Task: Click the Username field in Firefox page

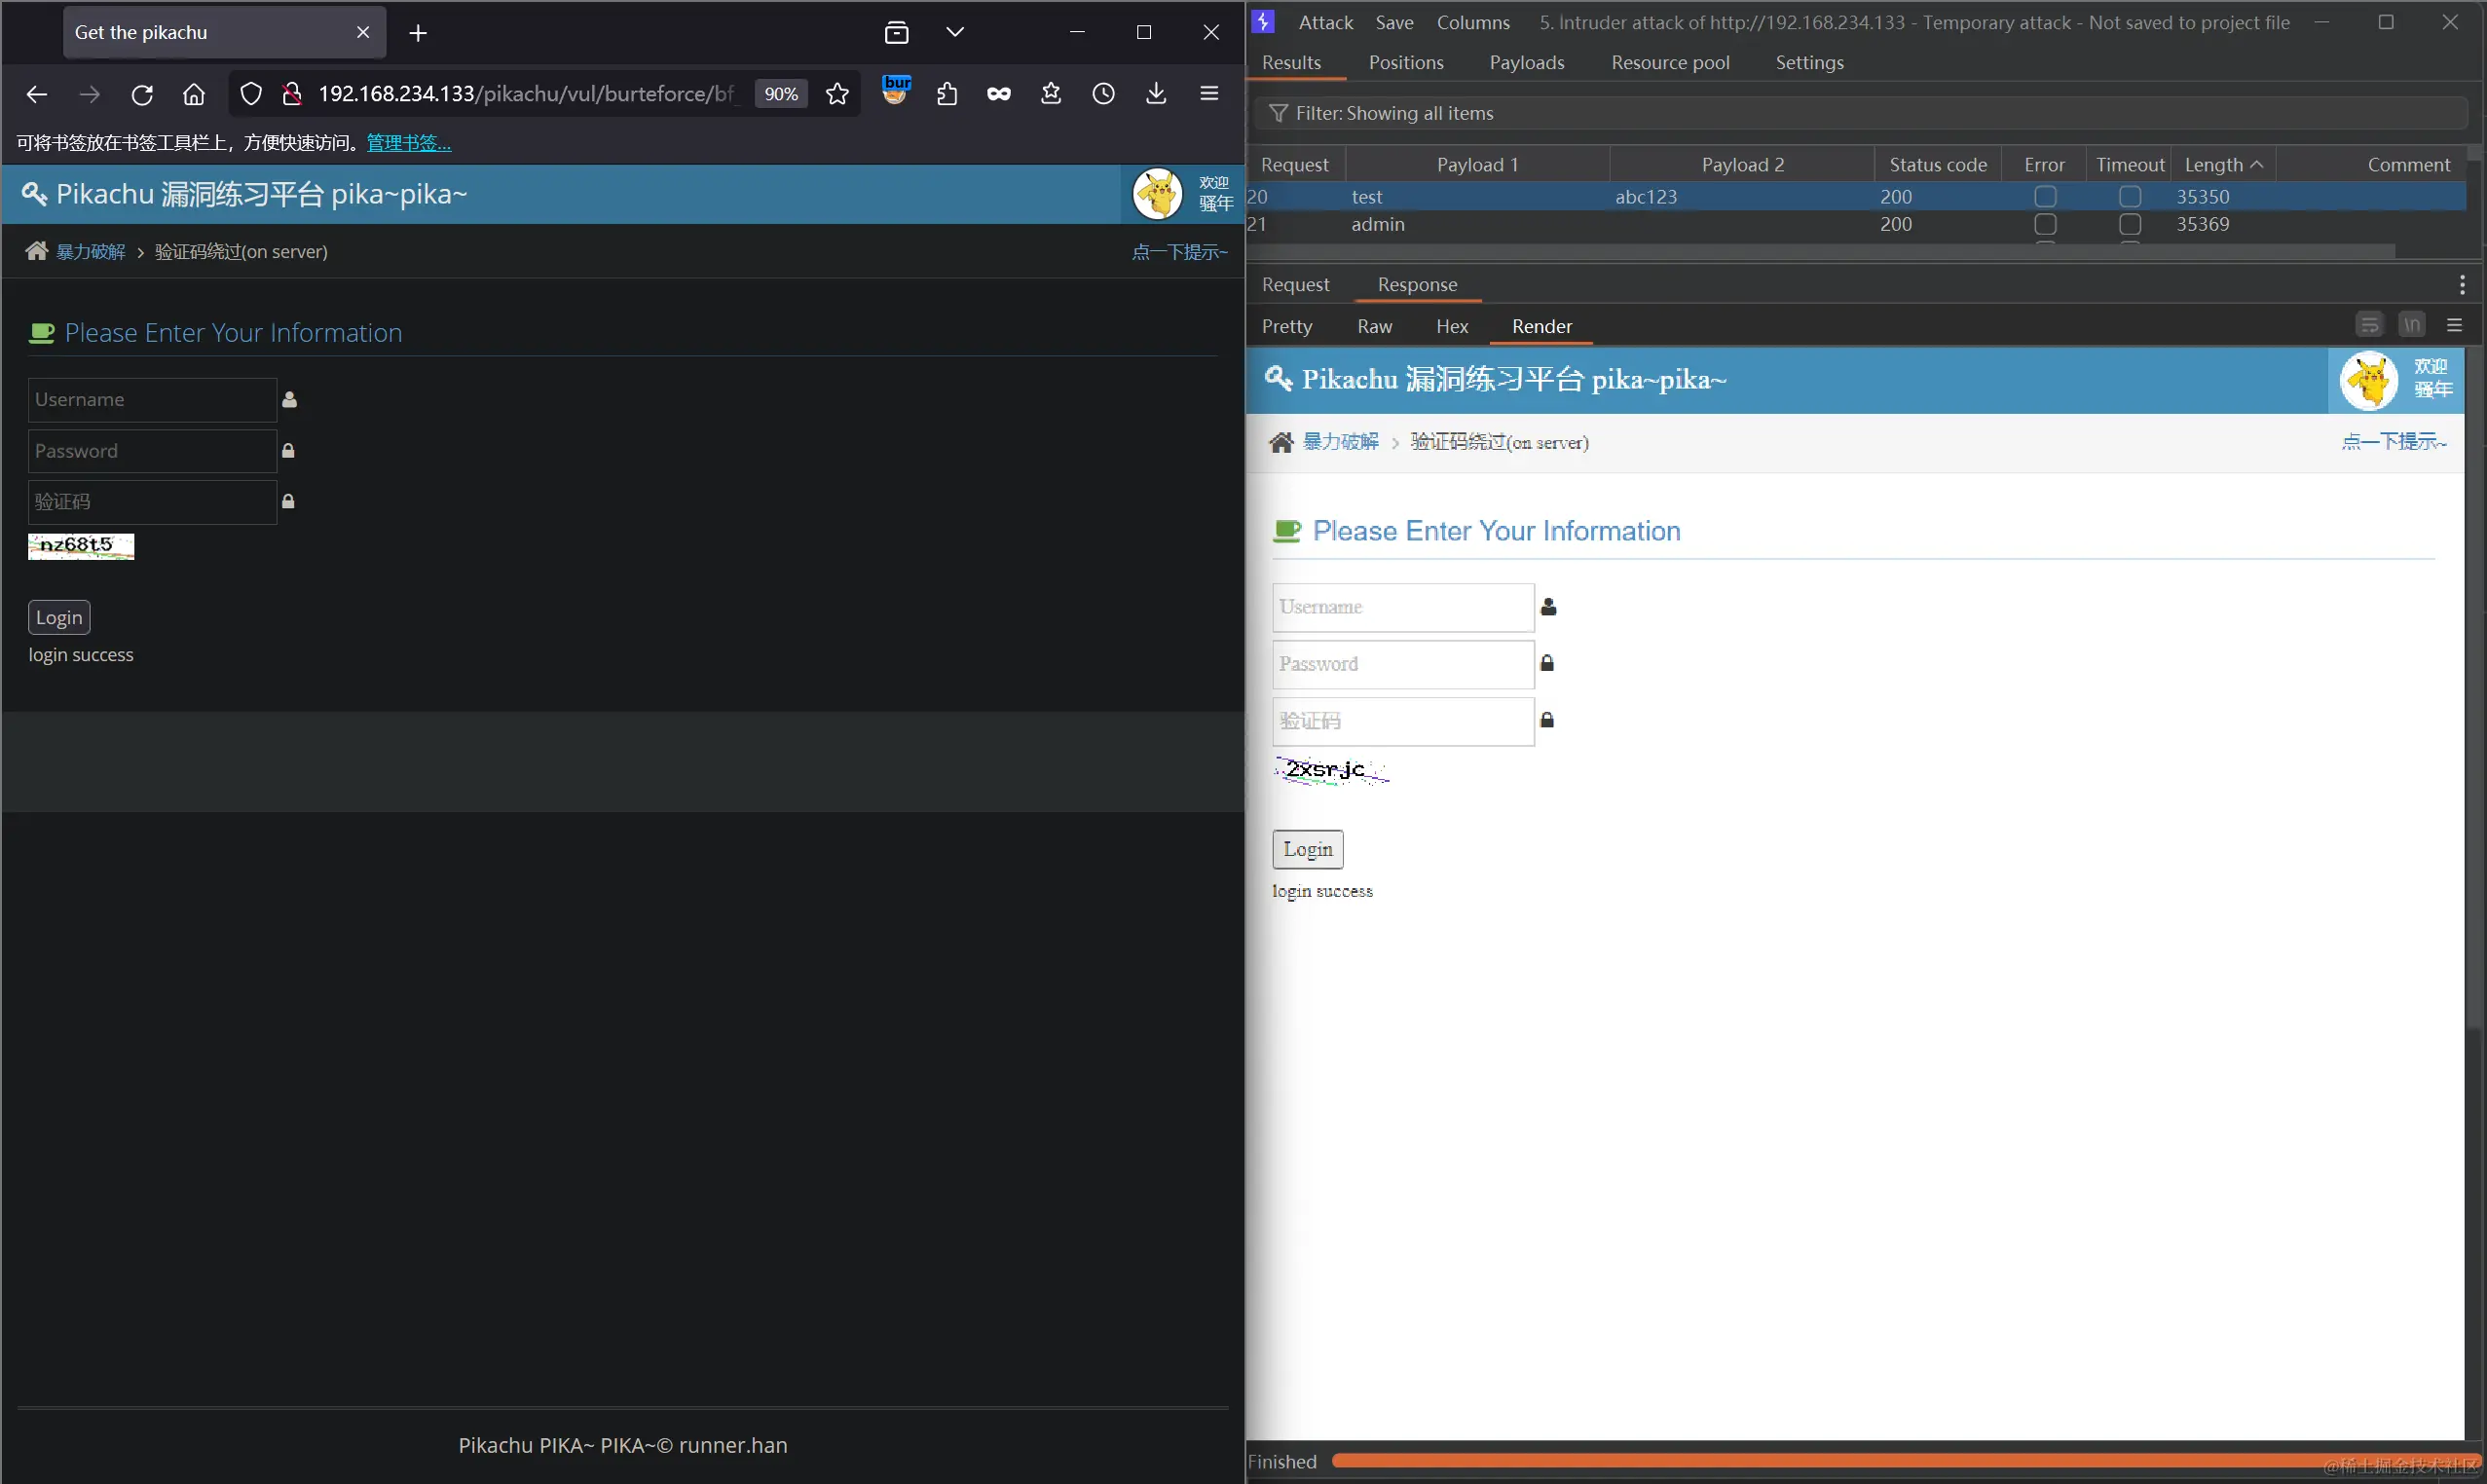Action: 152,400
